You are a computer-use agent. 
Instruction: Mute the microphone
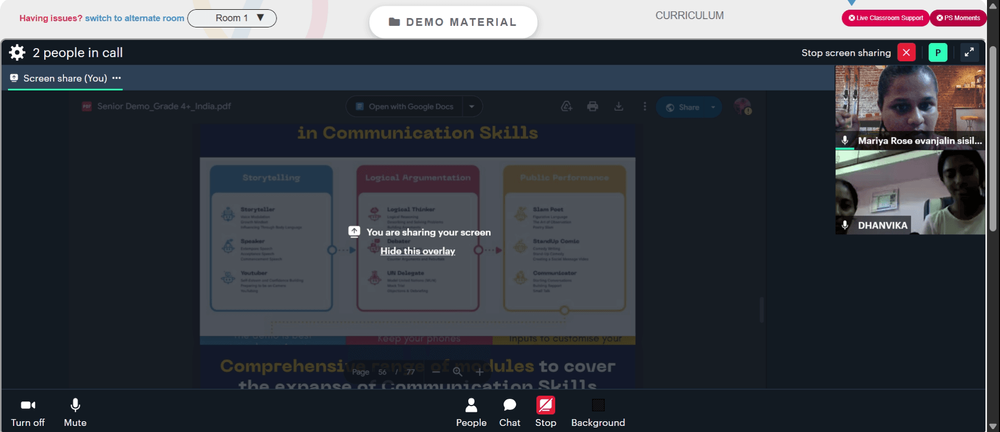[x=75, y=412]
